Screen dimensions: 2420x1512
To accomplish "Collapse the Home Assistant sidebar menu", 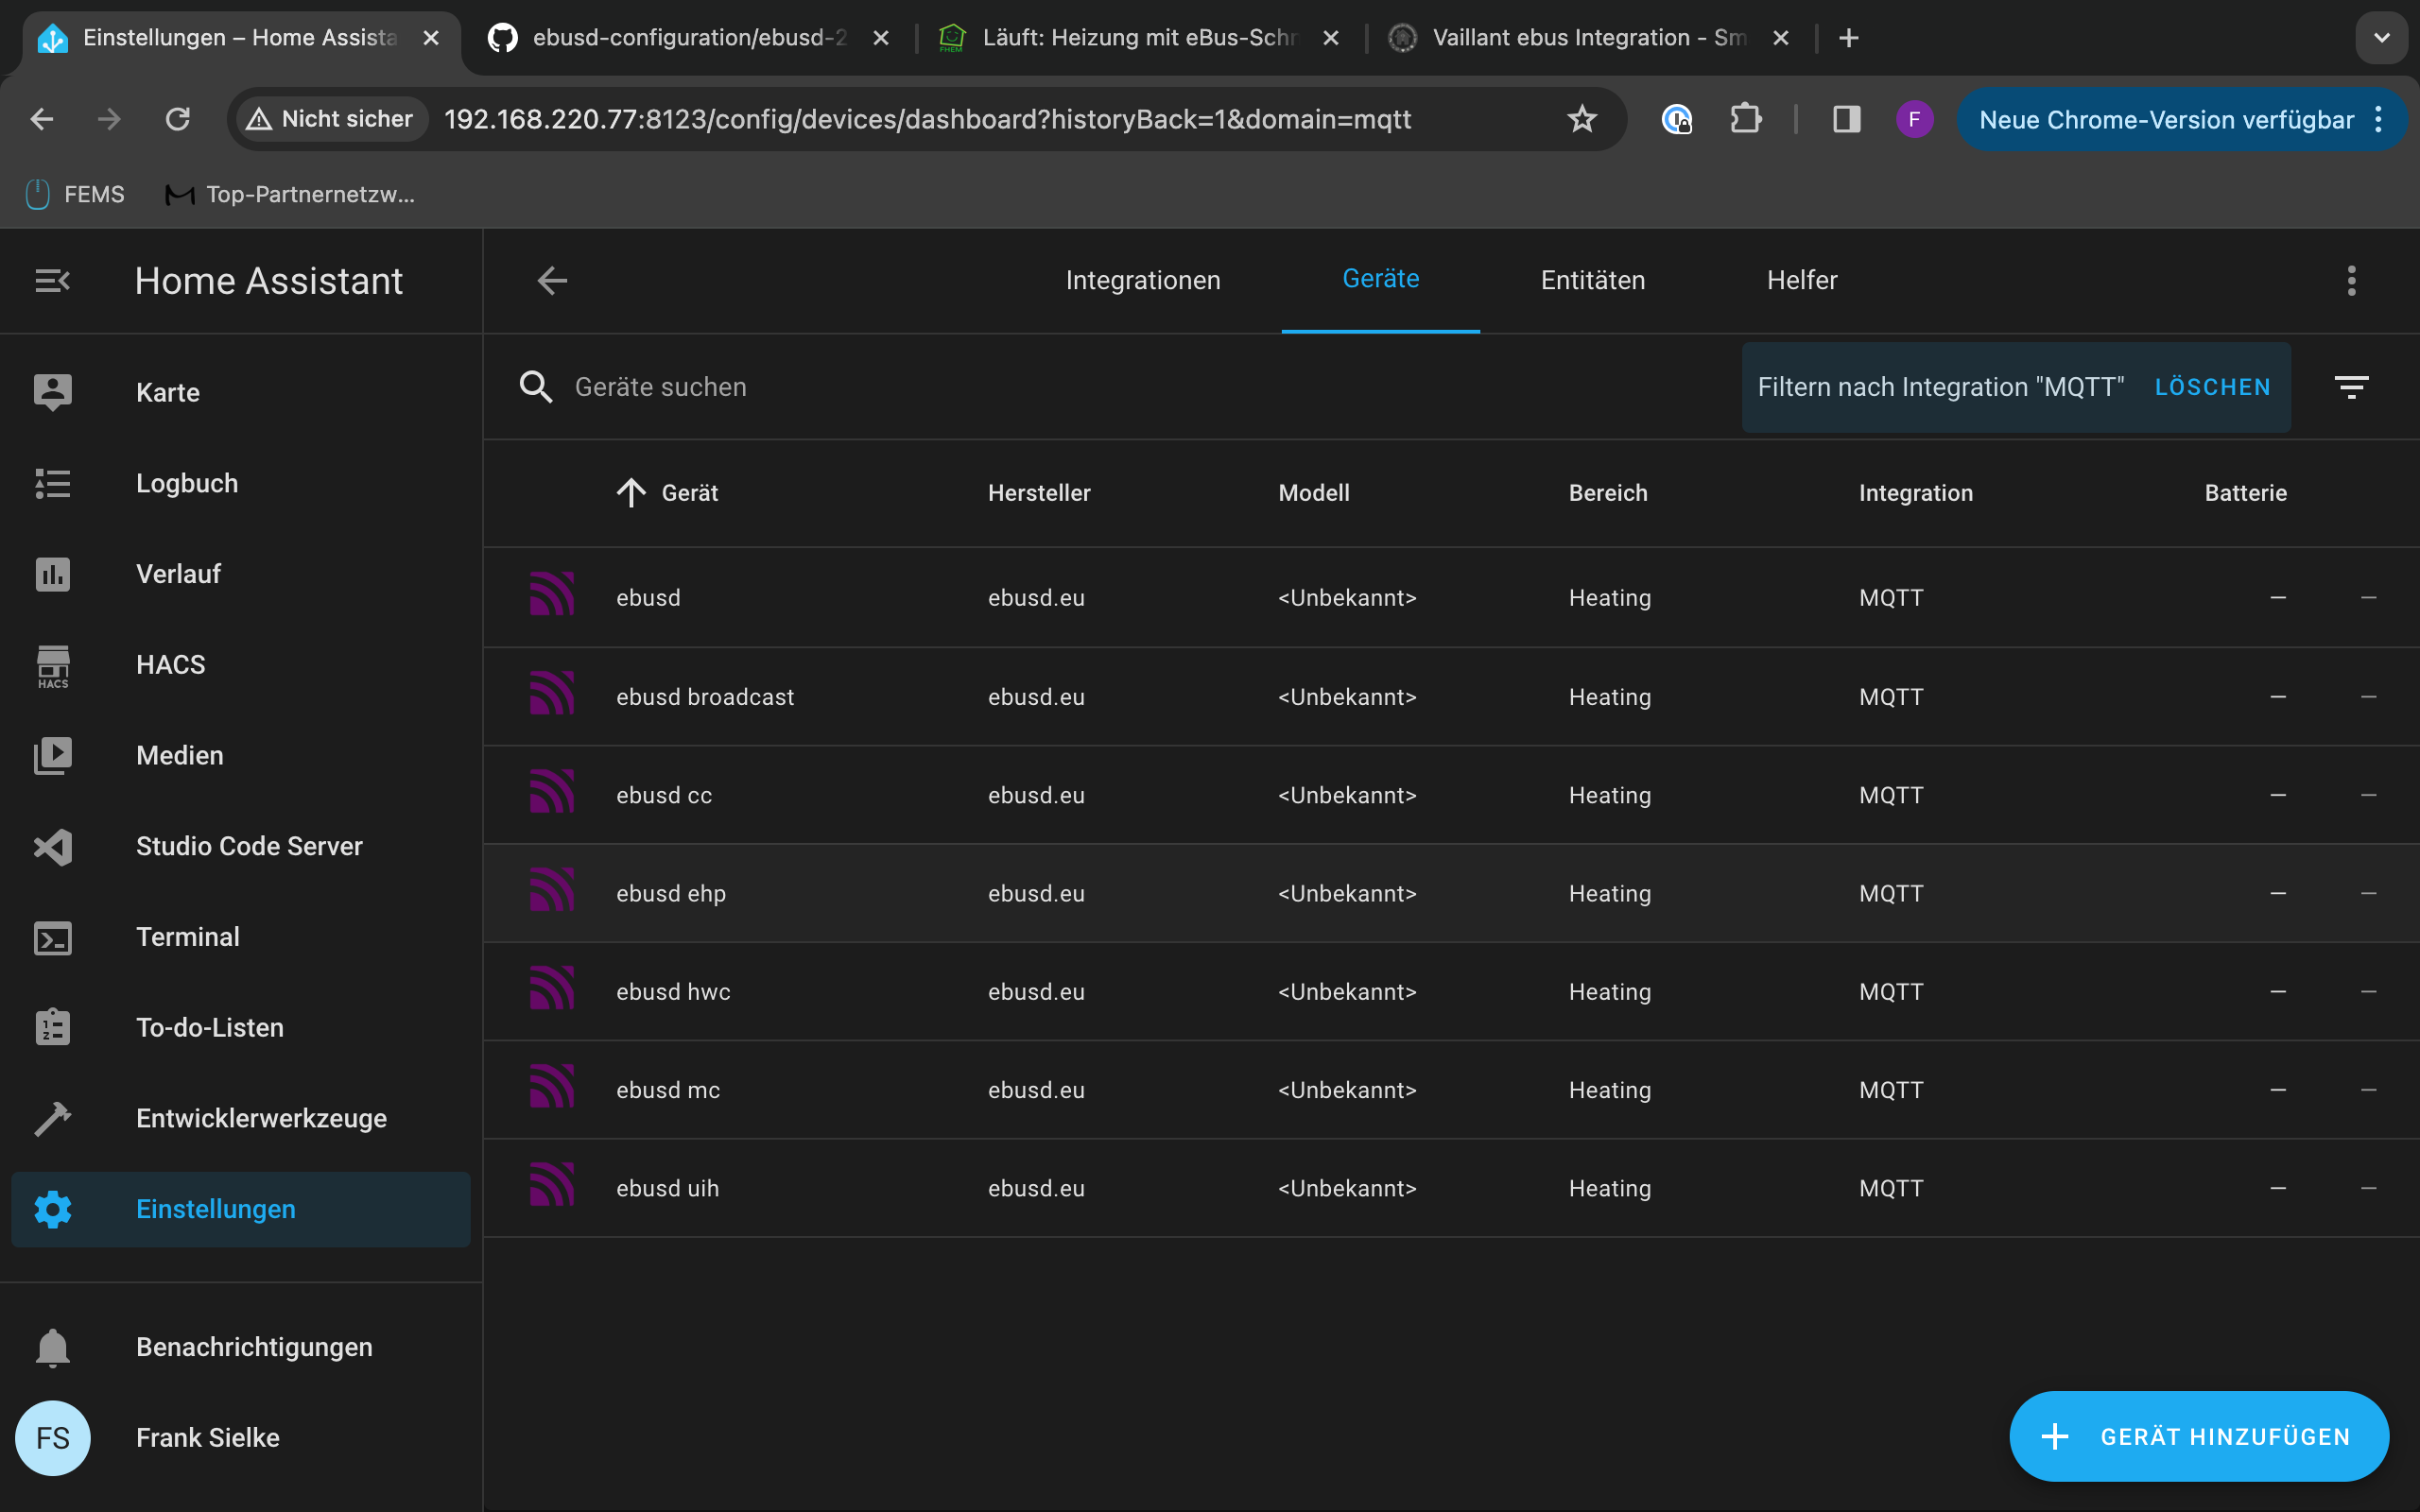I will pyautogui.click(x=52, y=281).
